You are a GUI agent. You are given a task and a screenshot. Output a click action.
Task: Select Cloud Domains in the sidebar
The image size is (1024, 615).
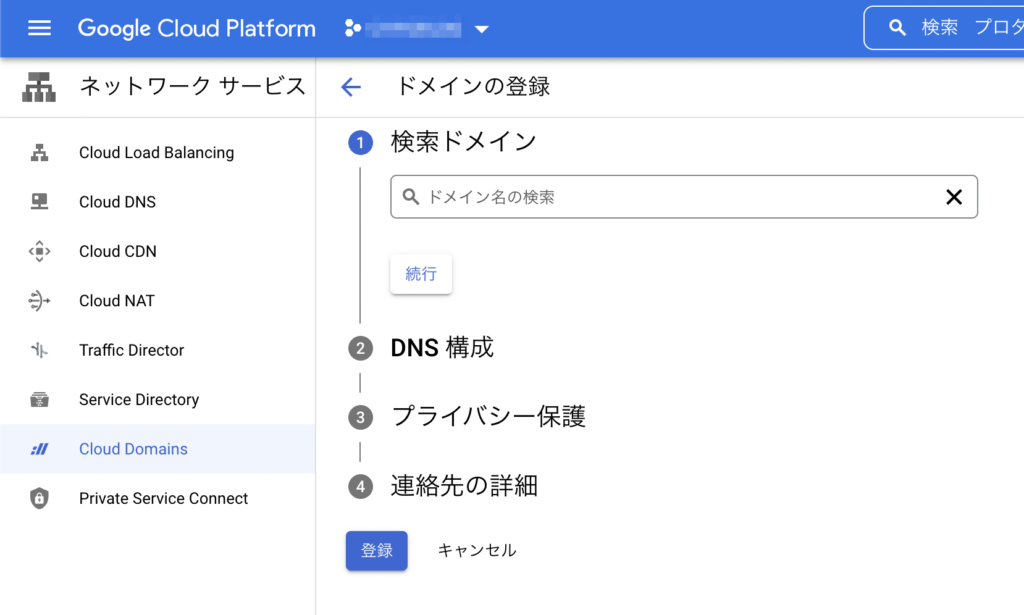click(x=133, y=448)
